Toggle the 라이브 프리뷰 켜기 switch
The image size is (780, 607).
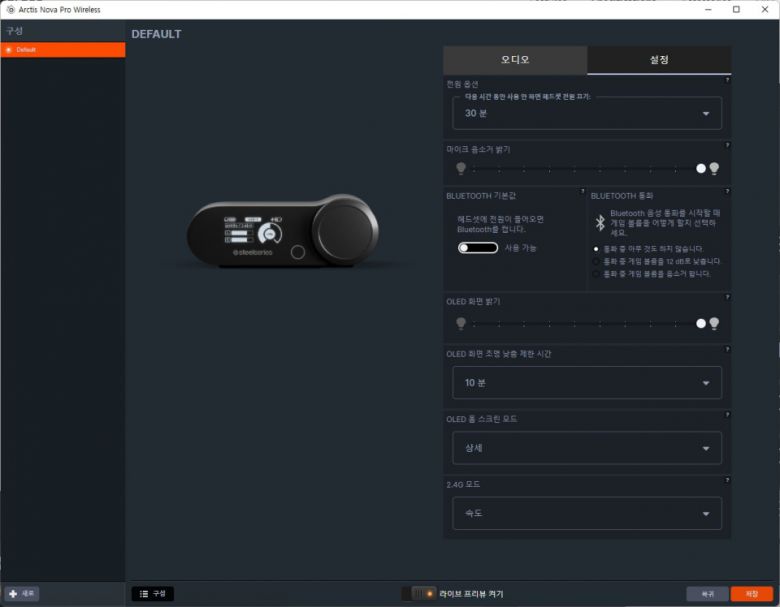pos(419,594)
